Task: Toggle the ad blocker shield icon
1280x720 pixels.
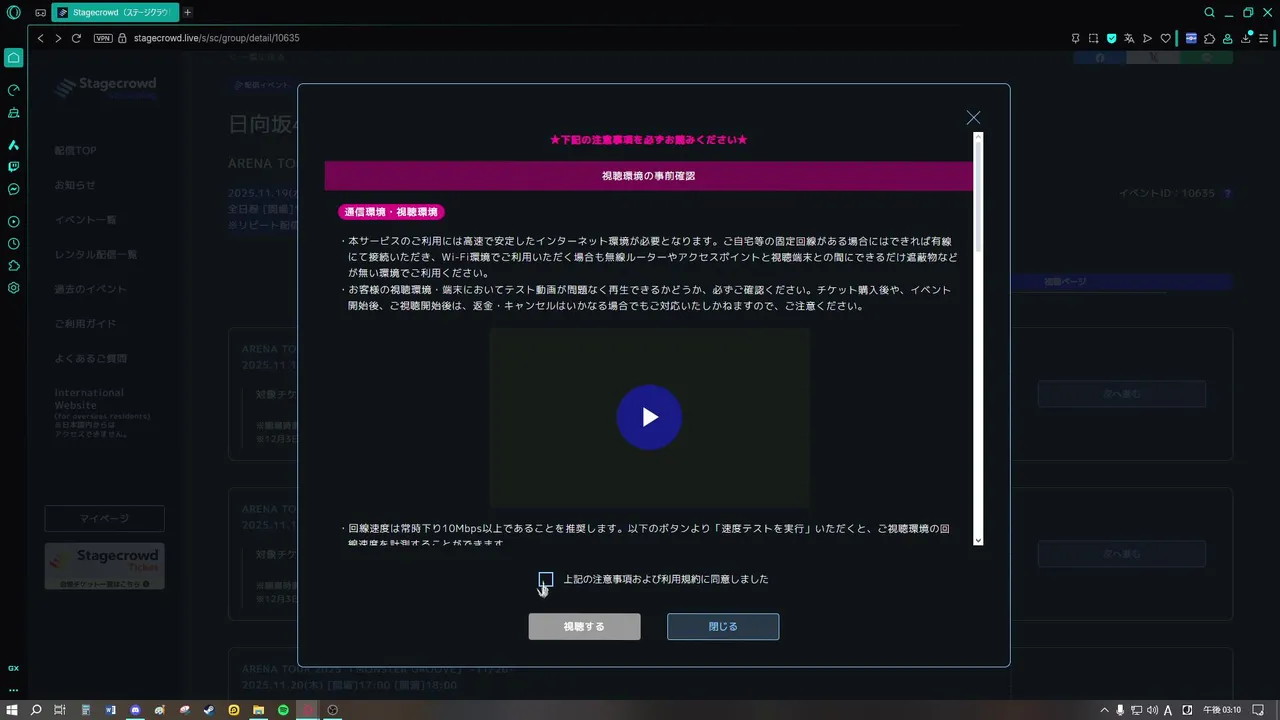Action: click(x=1111, y=38)
